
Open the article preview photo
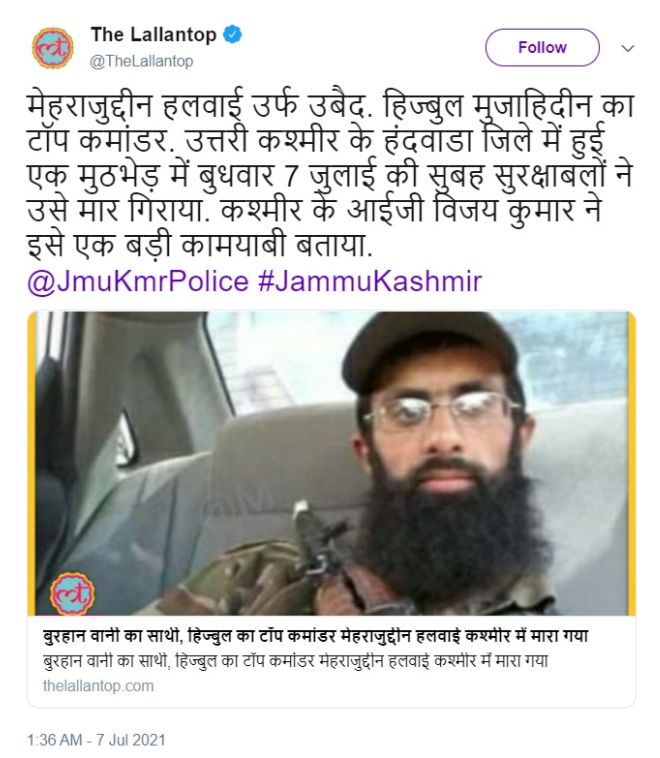pos(332,463)
